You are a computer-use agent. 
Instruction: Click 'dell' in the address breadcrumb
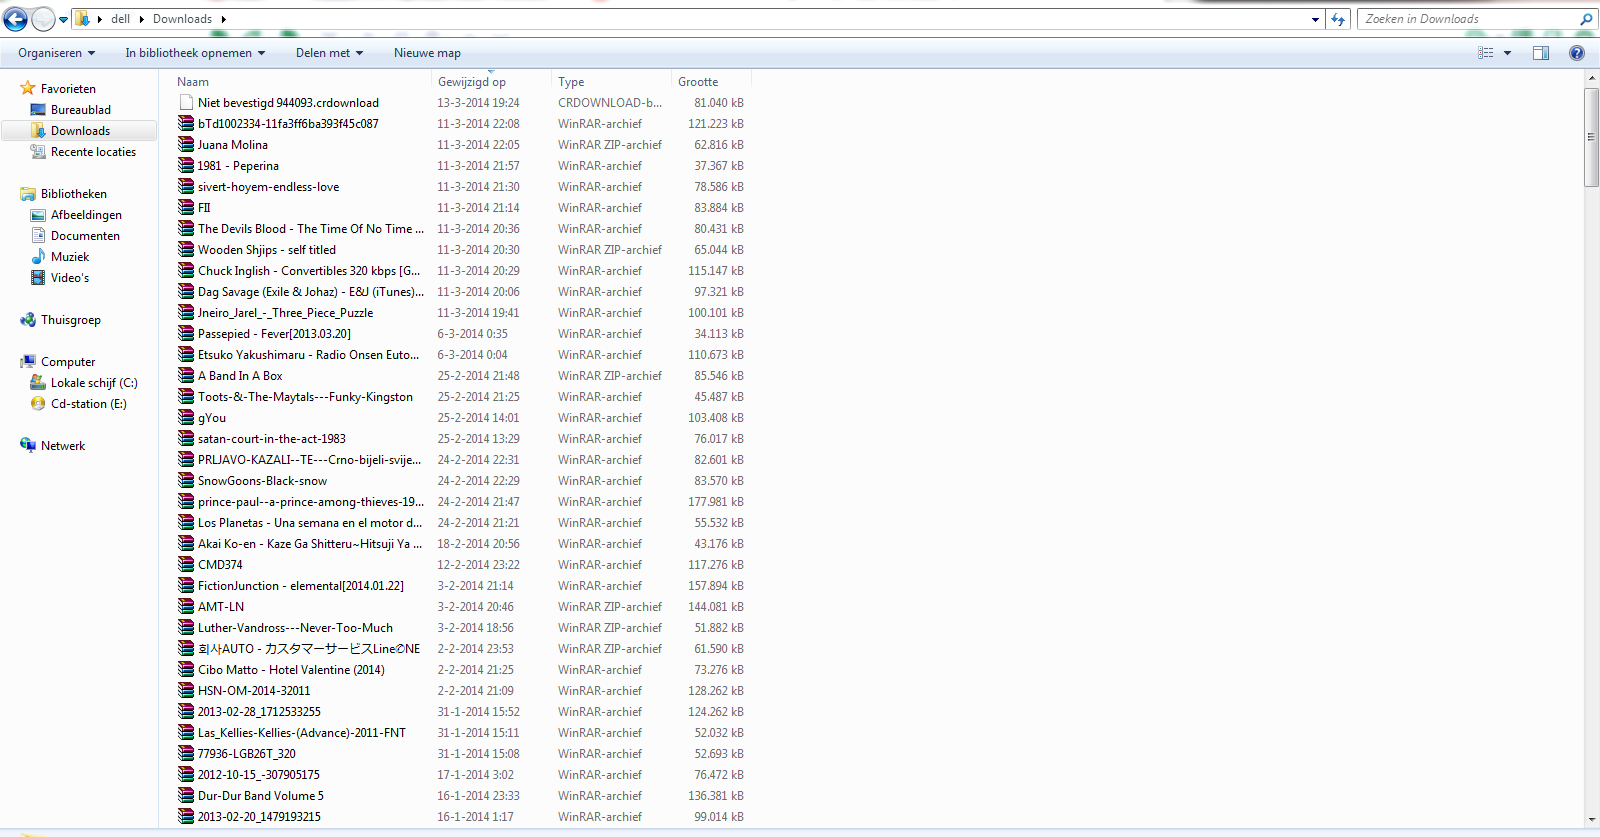[121, 19]
